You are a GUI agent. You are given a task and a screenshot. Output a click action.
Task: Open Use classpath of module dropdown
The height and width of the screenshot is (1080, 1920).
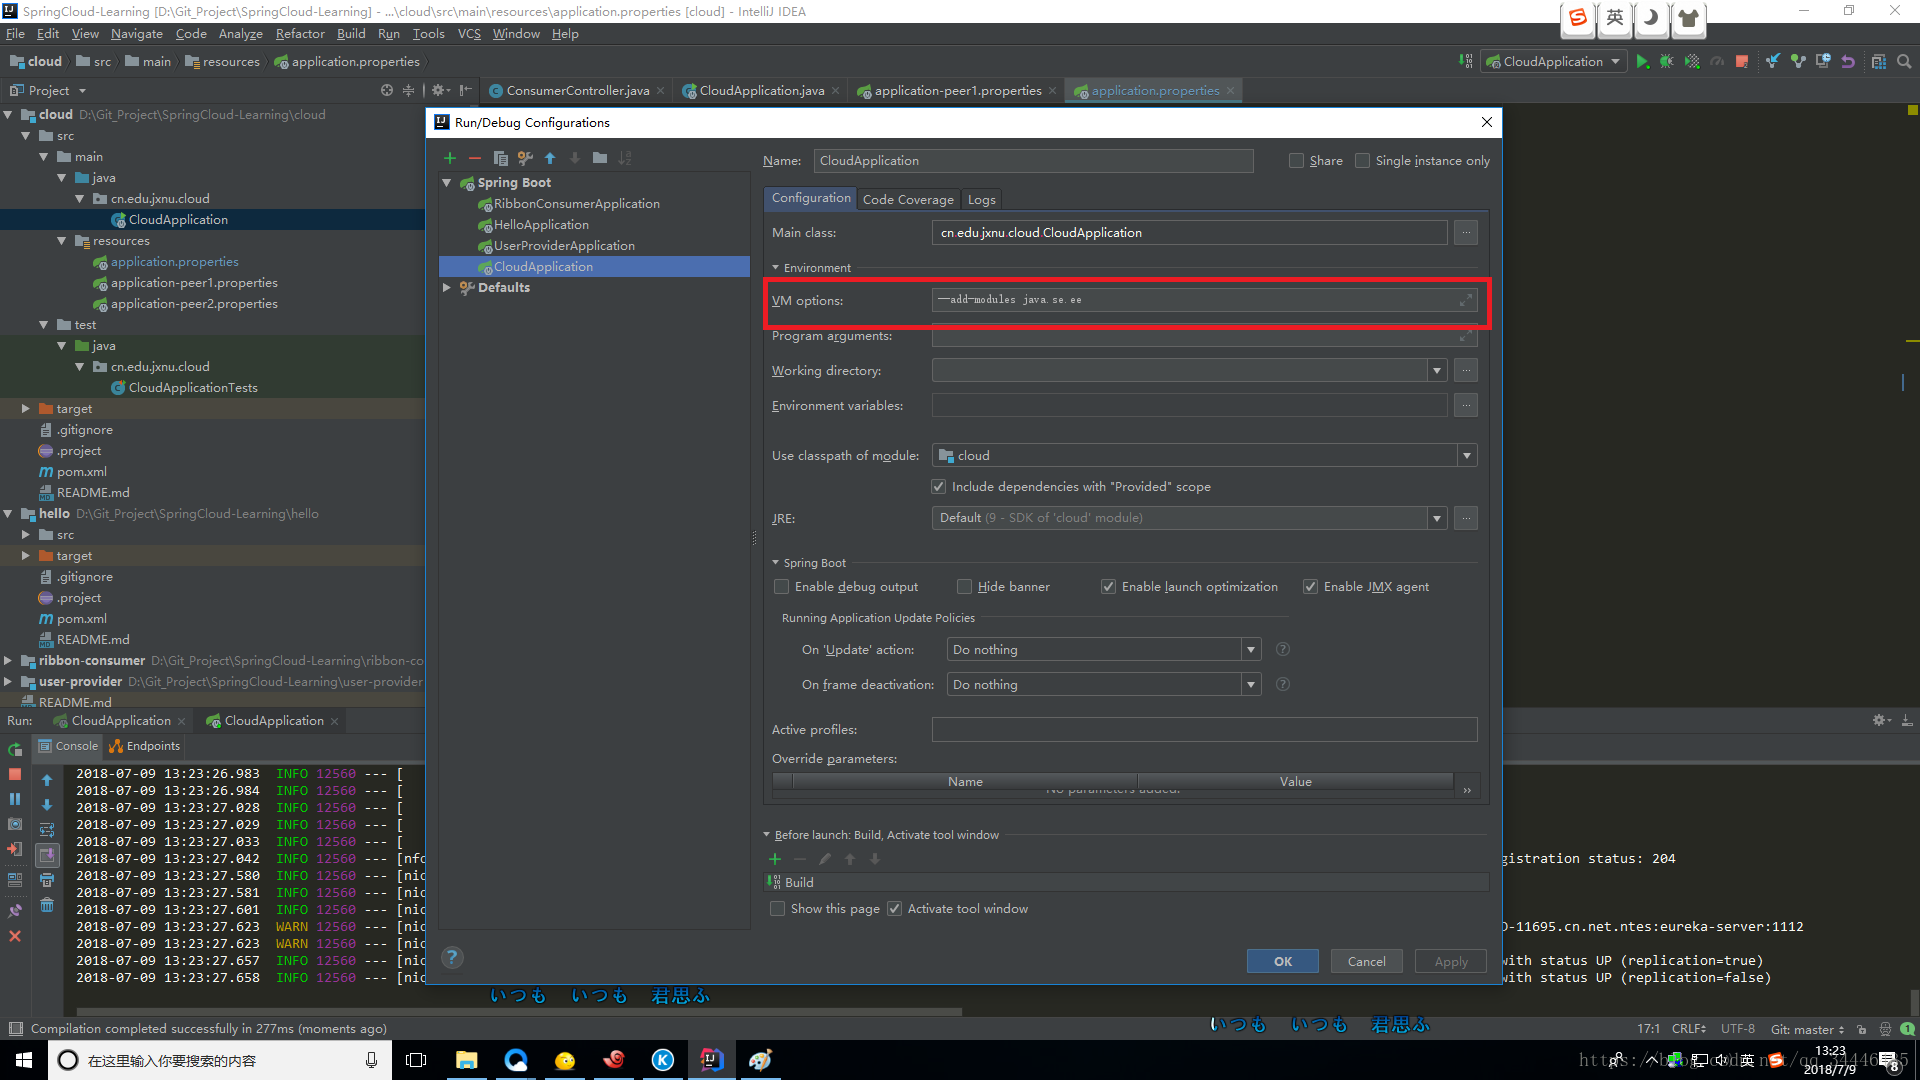tap(1467, 456)
